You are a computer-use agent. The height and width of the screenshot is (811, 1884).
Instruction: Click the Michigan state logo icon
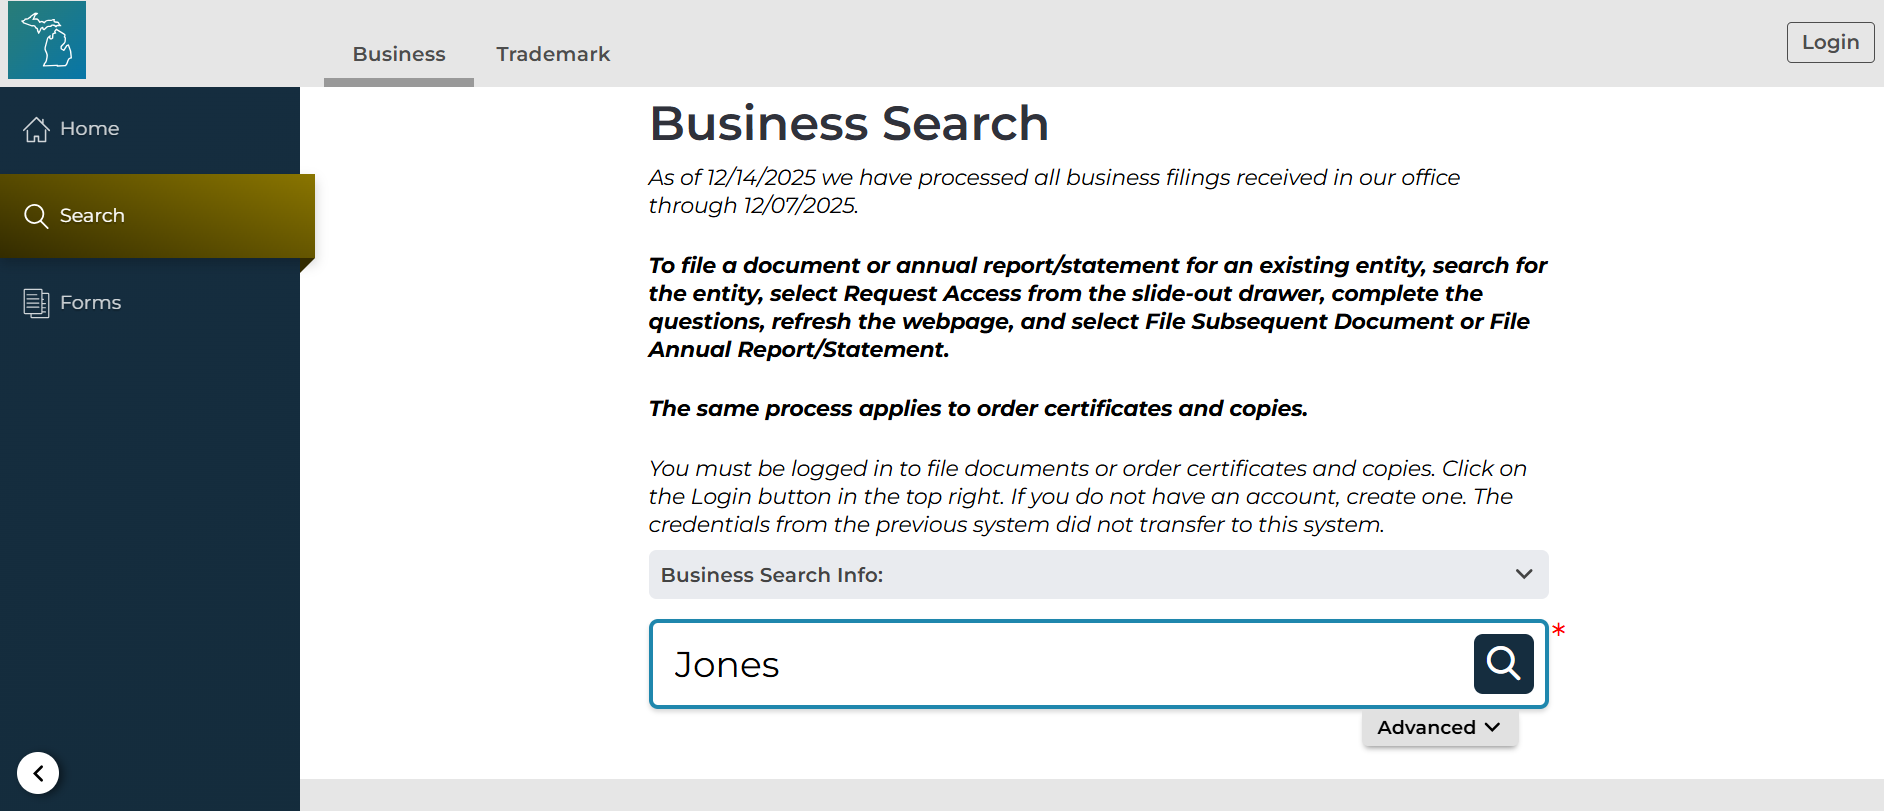pos(46,40)
